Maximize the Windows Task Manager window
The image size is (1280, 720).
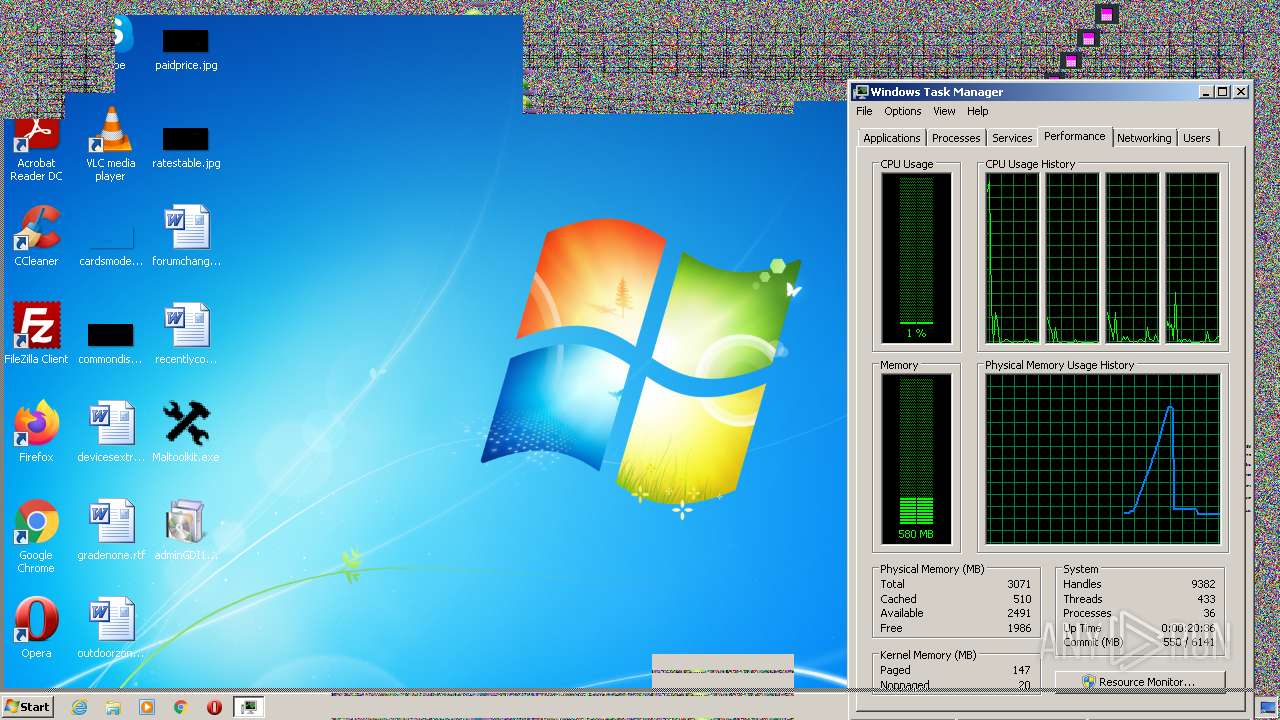1222,92
